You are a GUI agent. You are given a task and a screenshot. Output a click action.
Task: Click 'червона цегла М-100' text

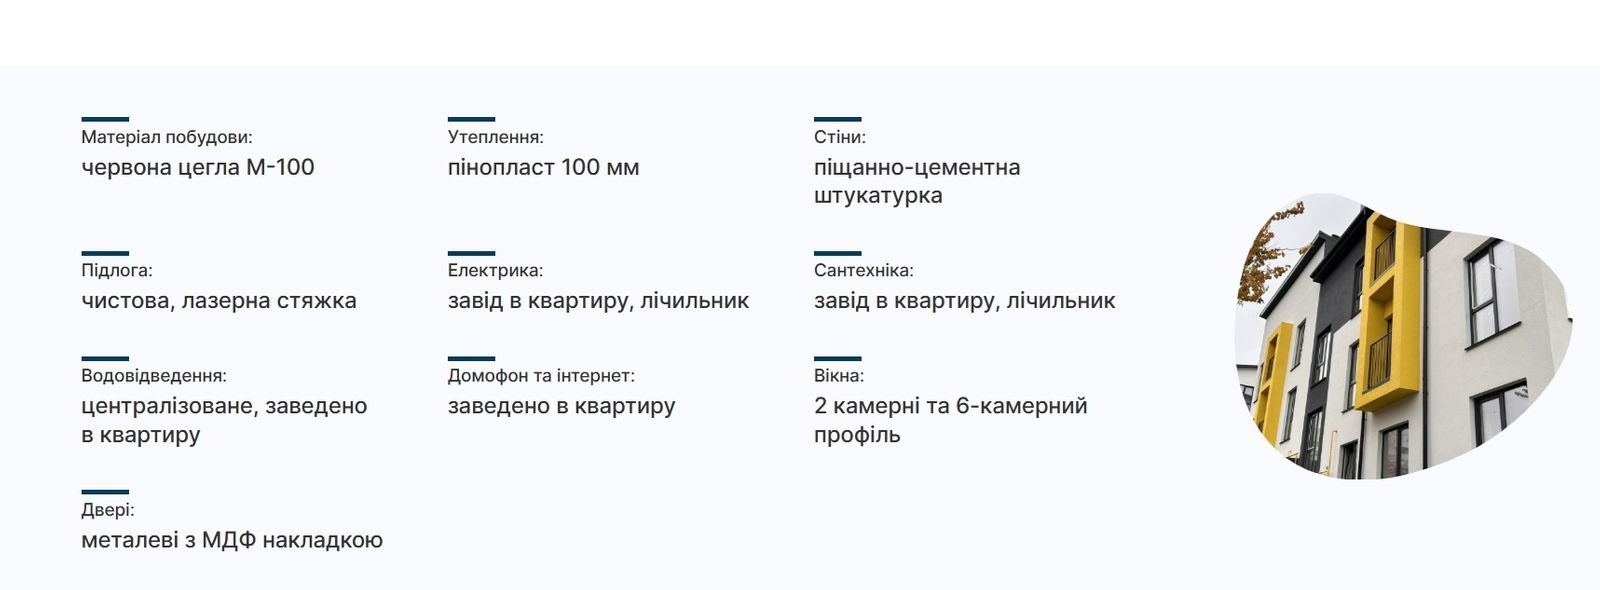click(198, 167)
